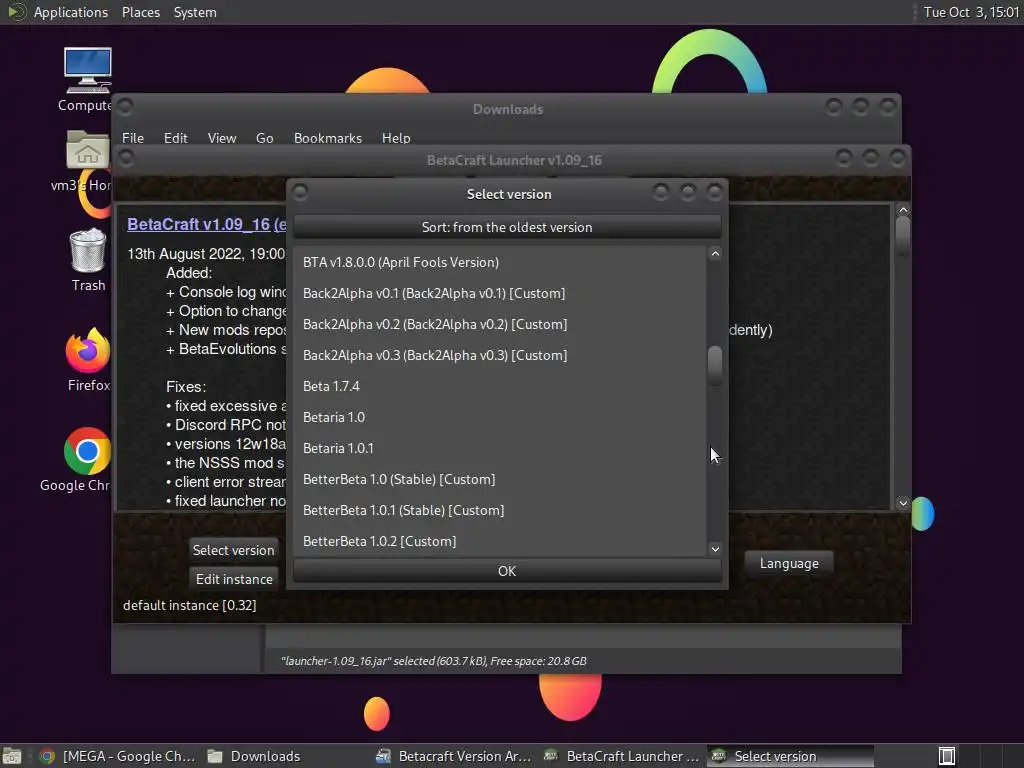Open the System menu

195,12
